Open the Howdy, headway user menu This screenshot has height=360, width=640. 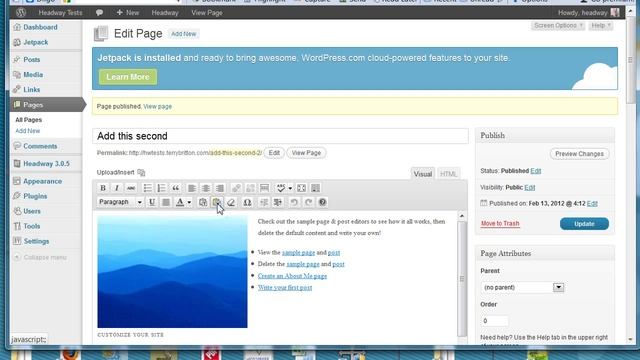point(589,13)
